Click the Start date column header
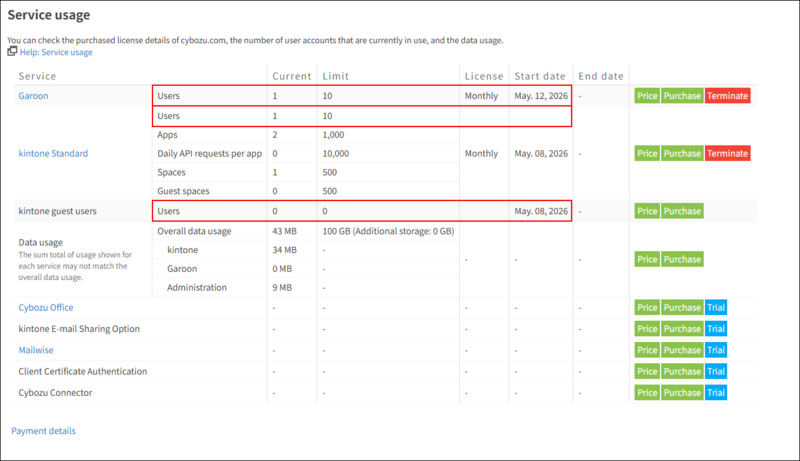 [x=540, y=76]
